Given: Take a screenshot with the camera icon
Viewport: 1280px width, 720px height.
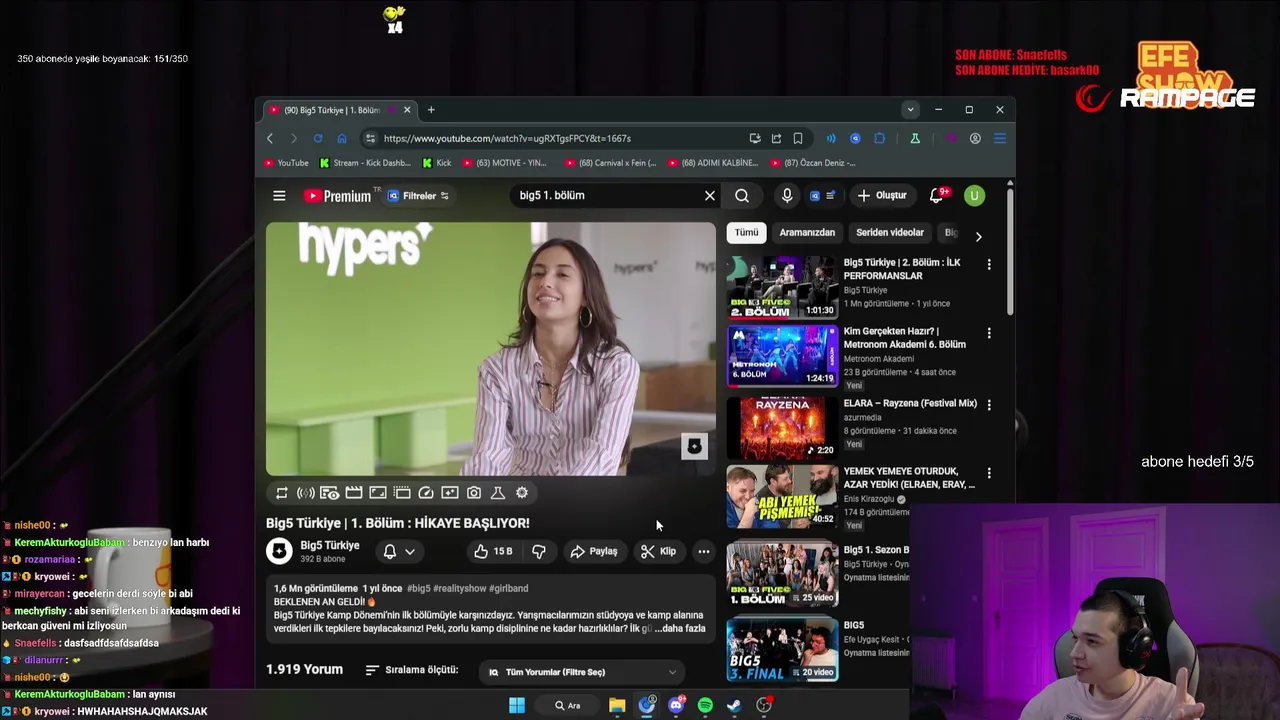Looking at the screenshot, I should click(474, 493).
